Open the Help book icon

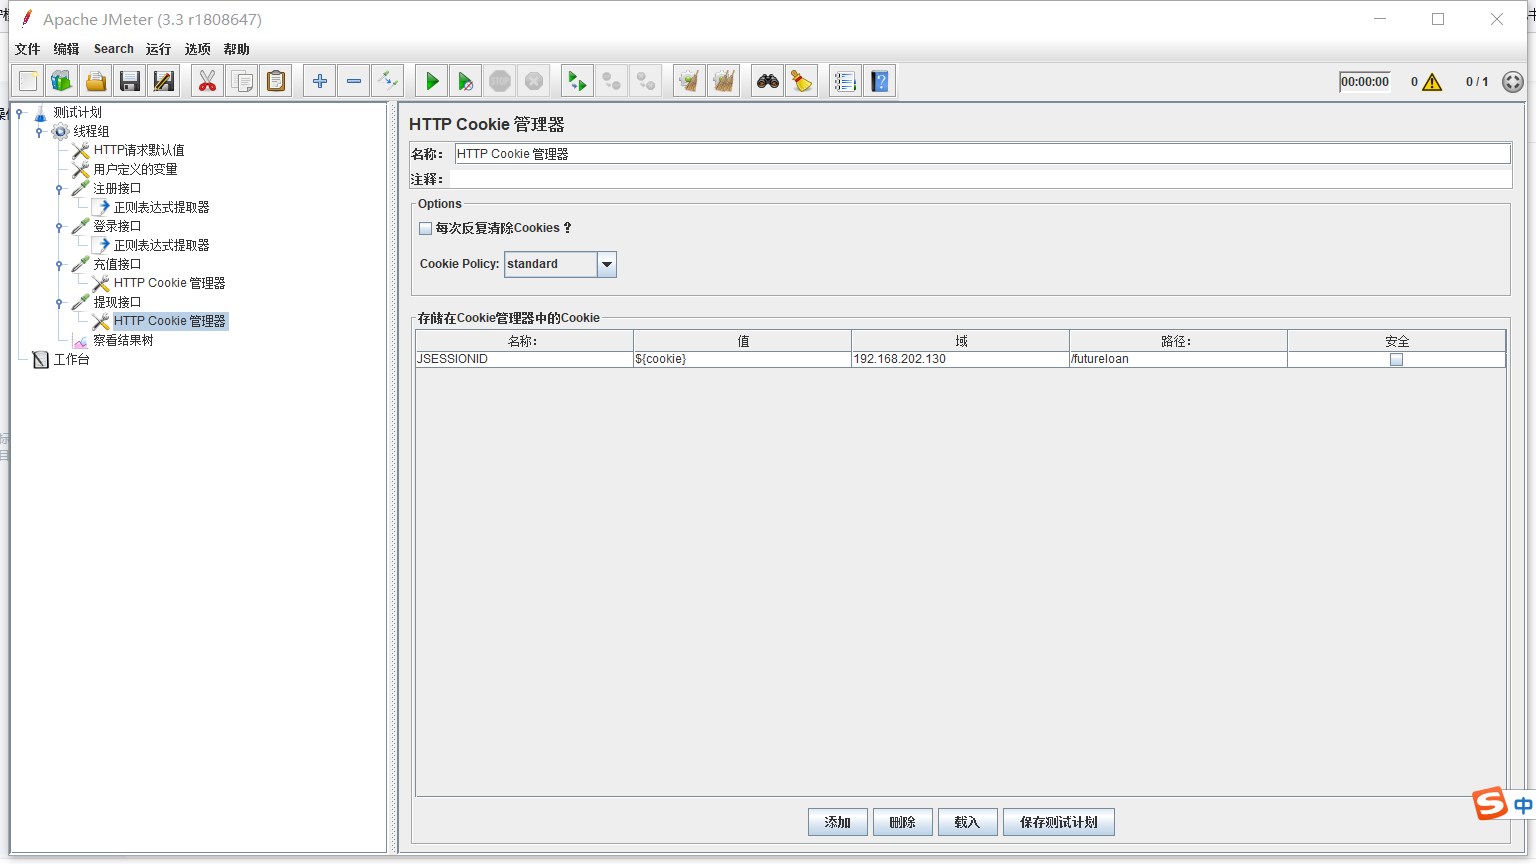point(879,81)
